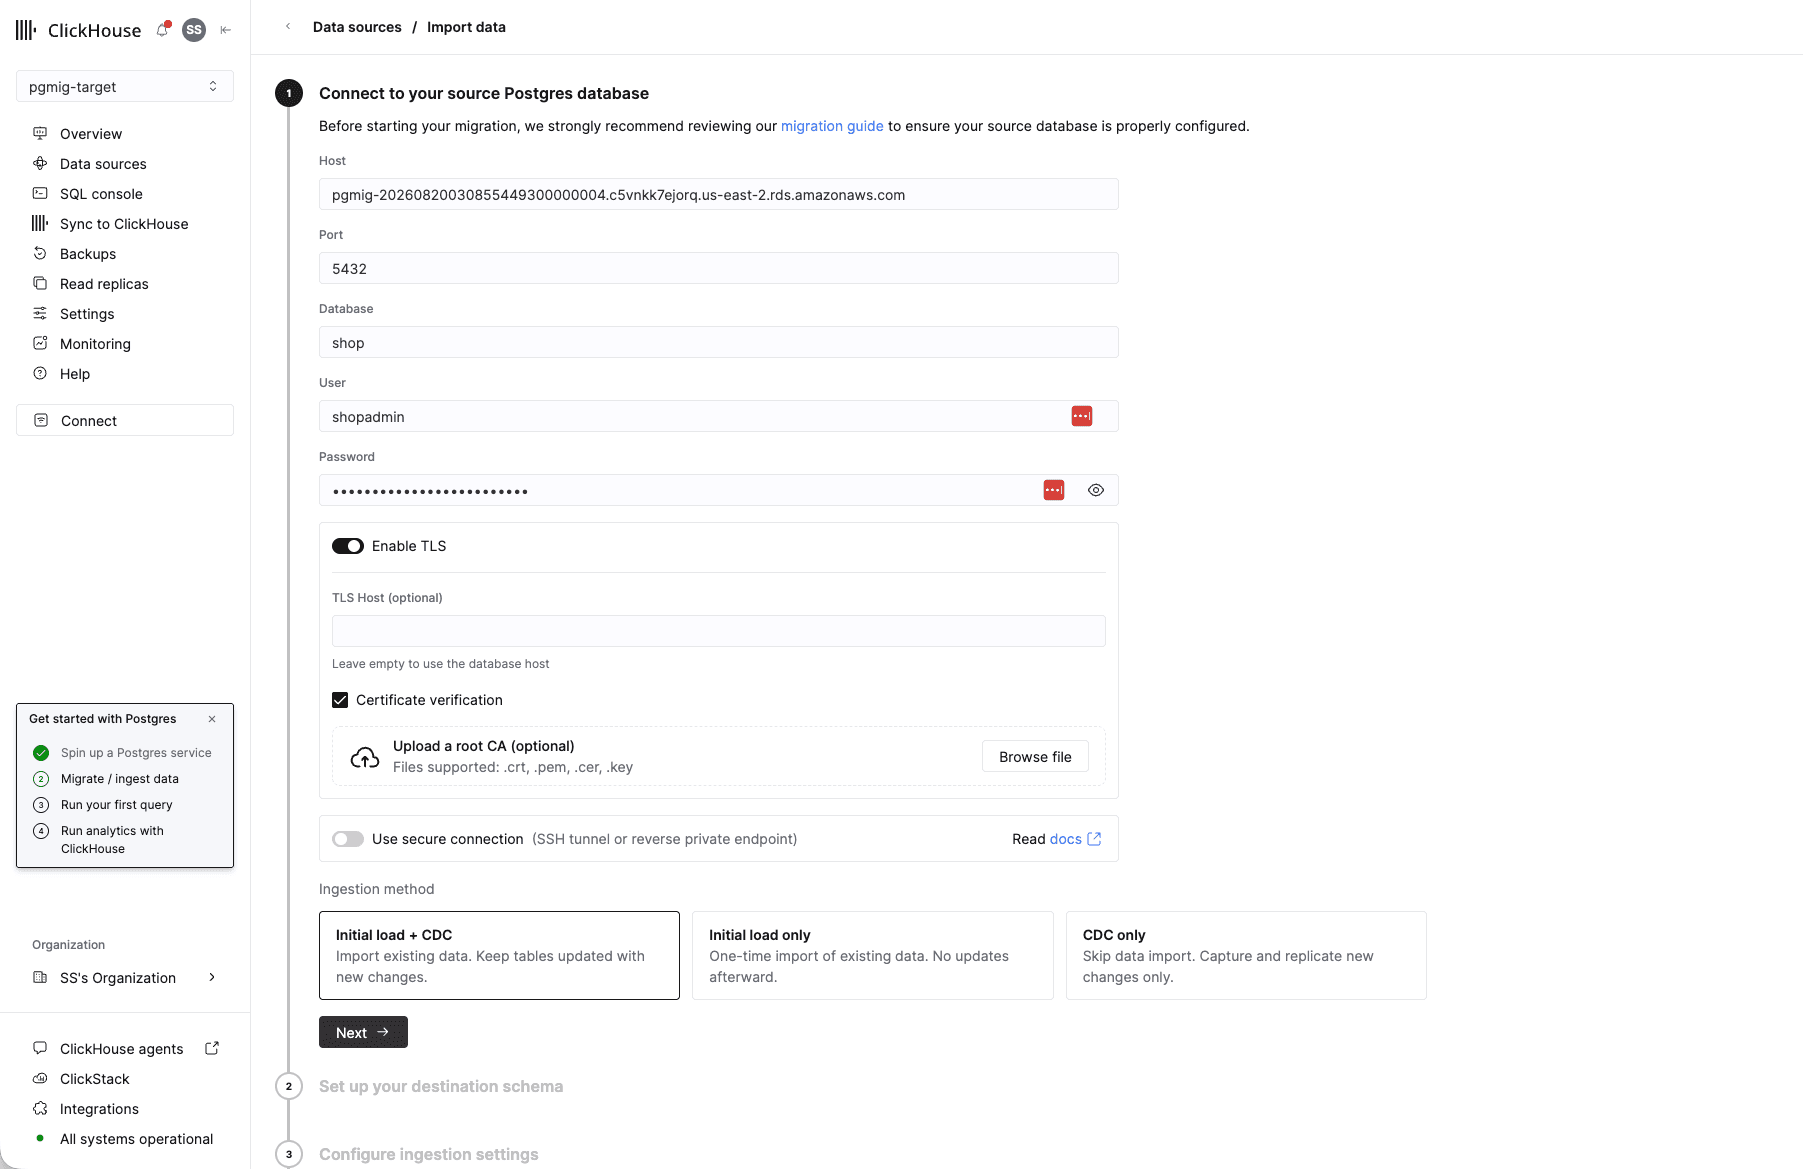Screen dimensions: 1803x1169
Task: Show the password with the eye icon
Action: [1096, 490]
